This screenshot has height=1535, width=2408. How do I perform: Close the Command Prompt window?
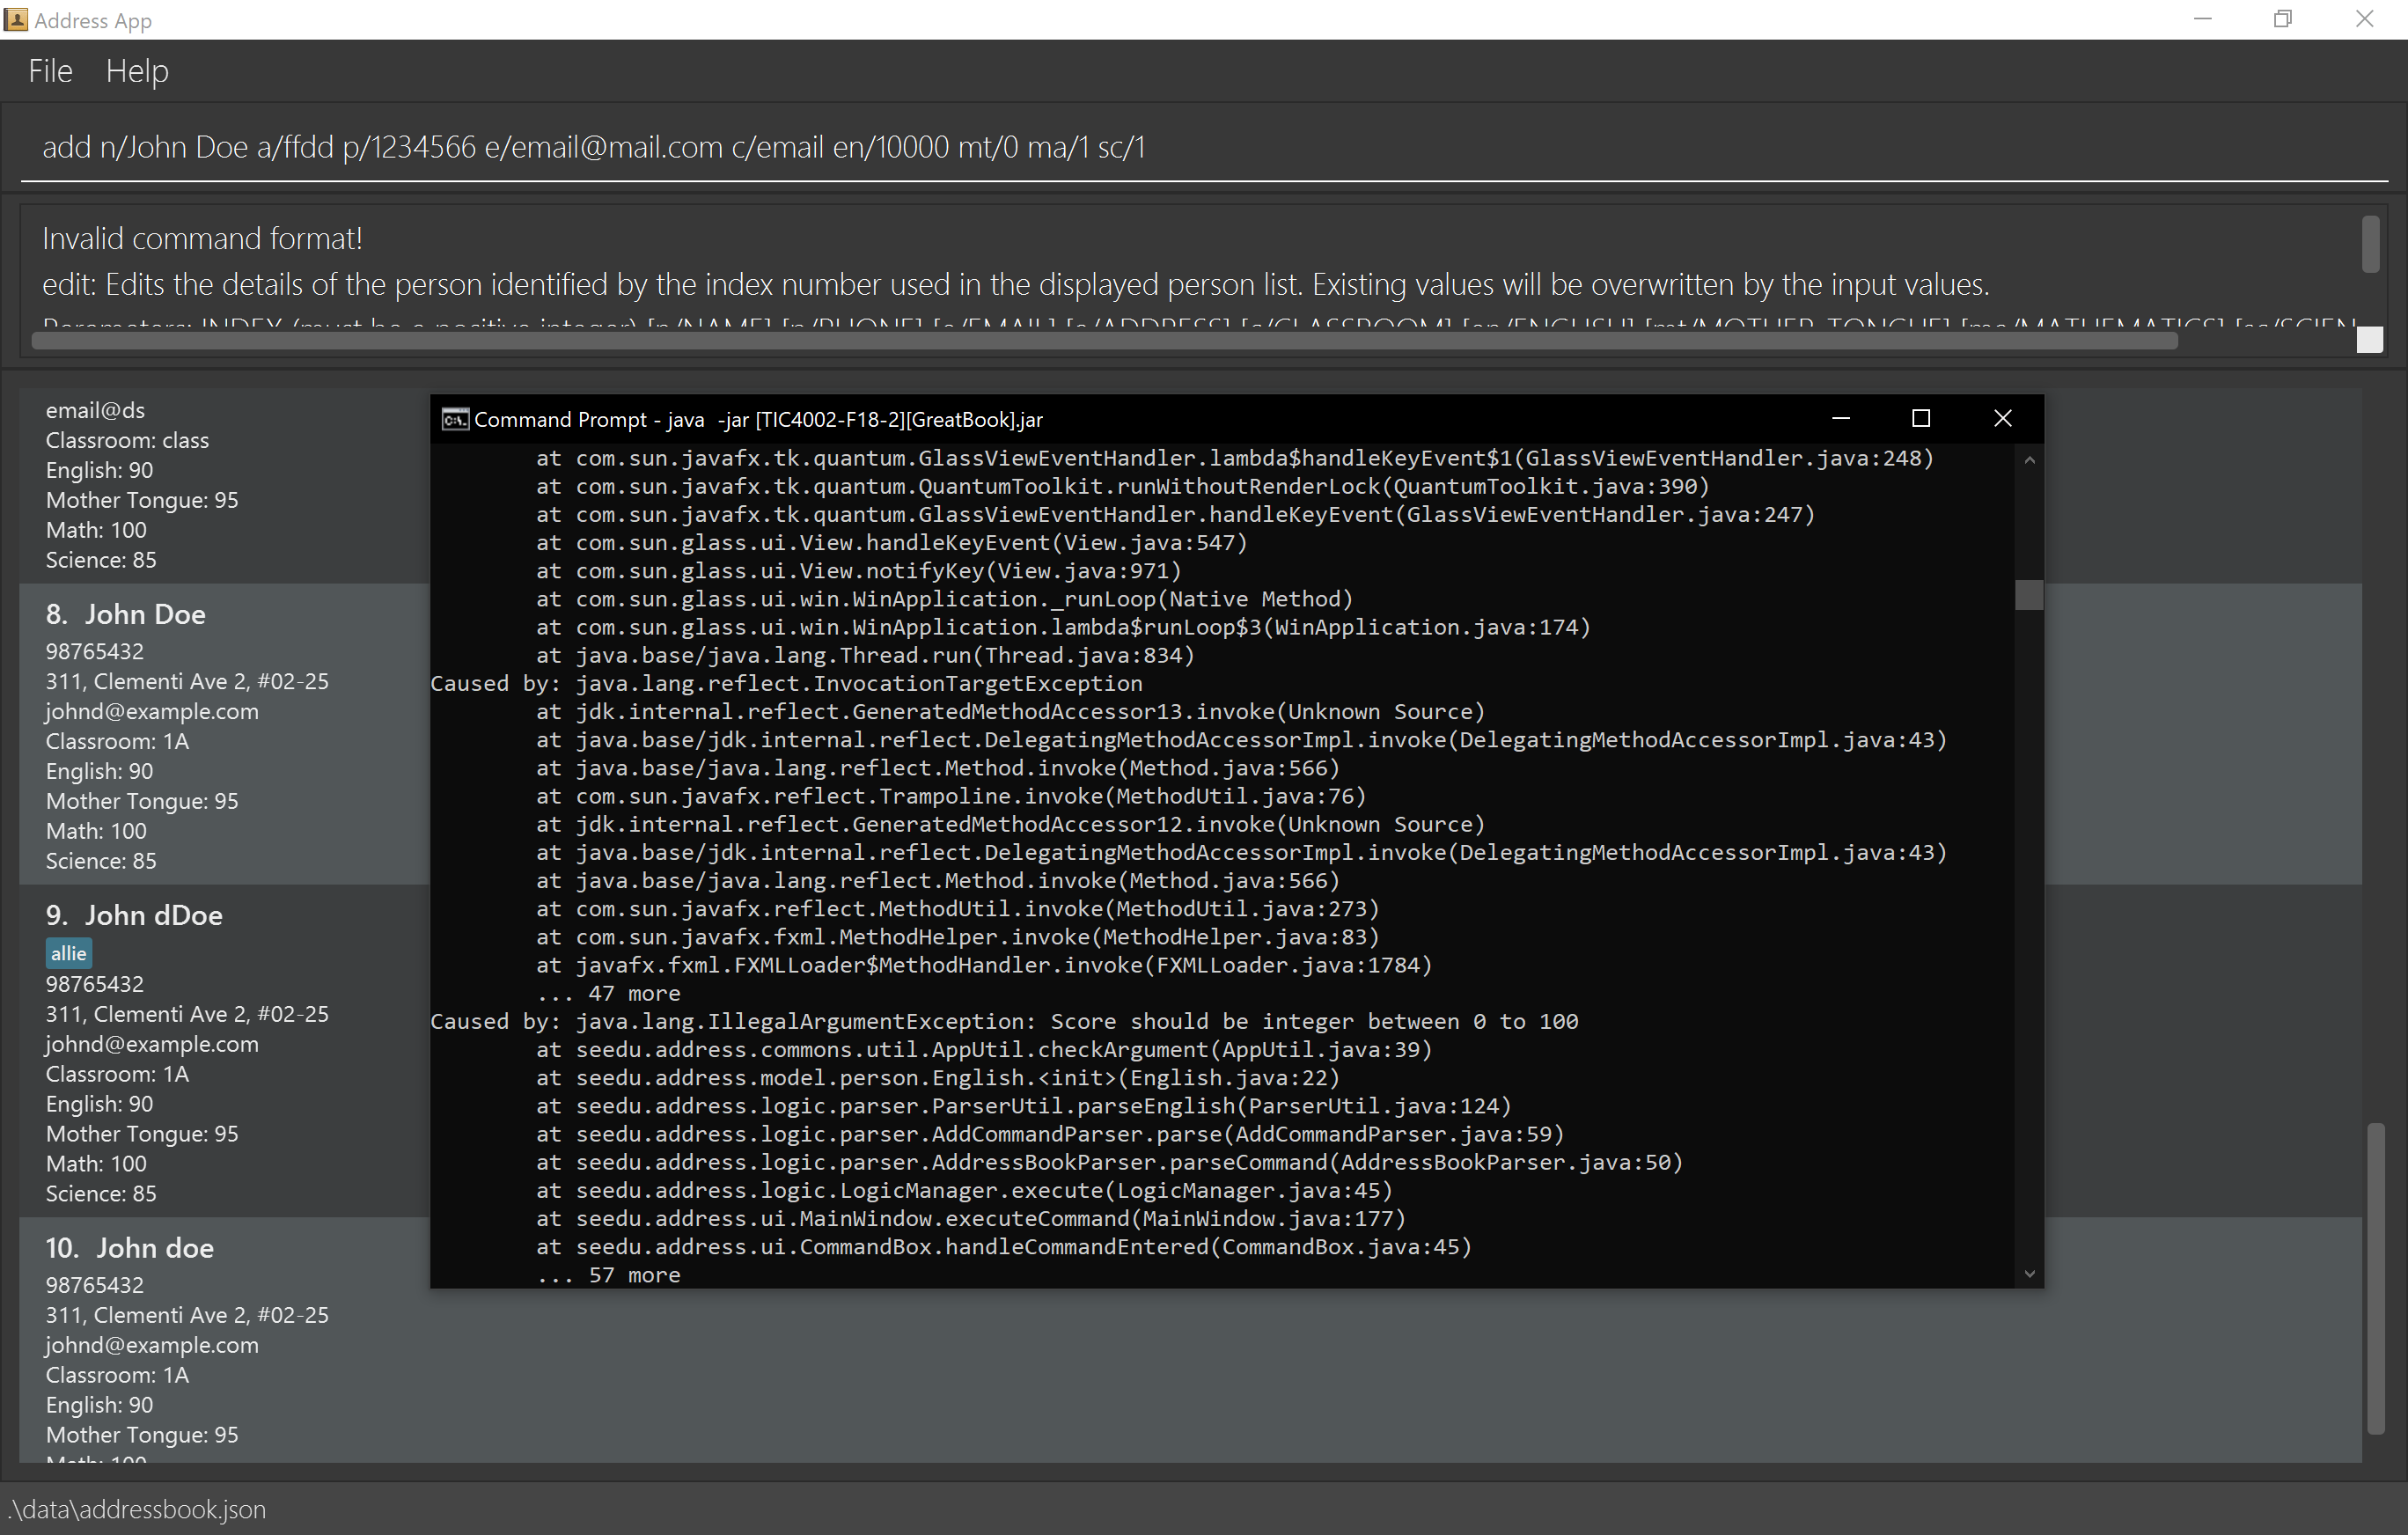point(2002,418)
